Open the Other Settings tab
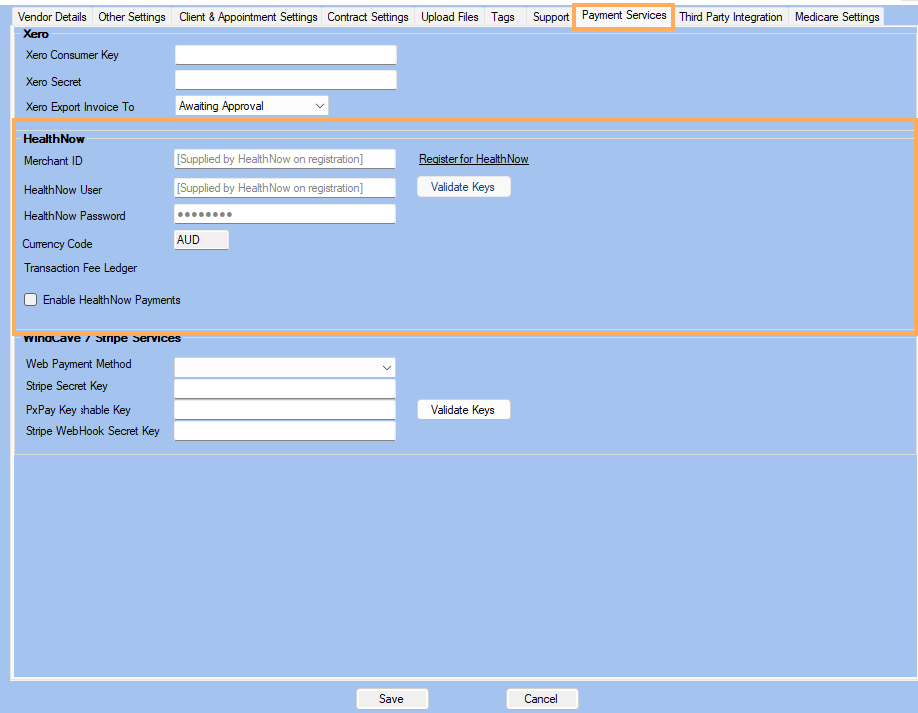The image size is (918, 713). click(x=132, y=17)
